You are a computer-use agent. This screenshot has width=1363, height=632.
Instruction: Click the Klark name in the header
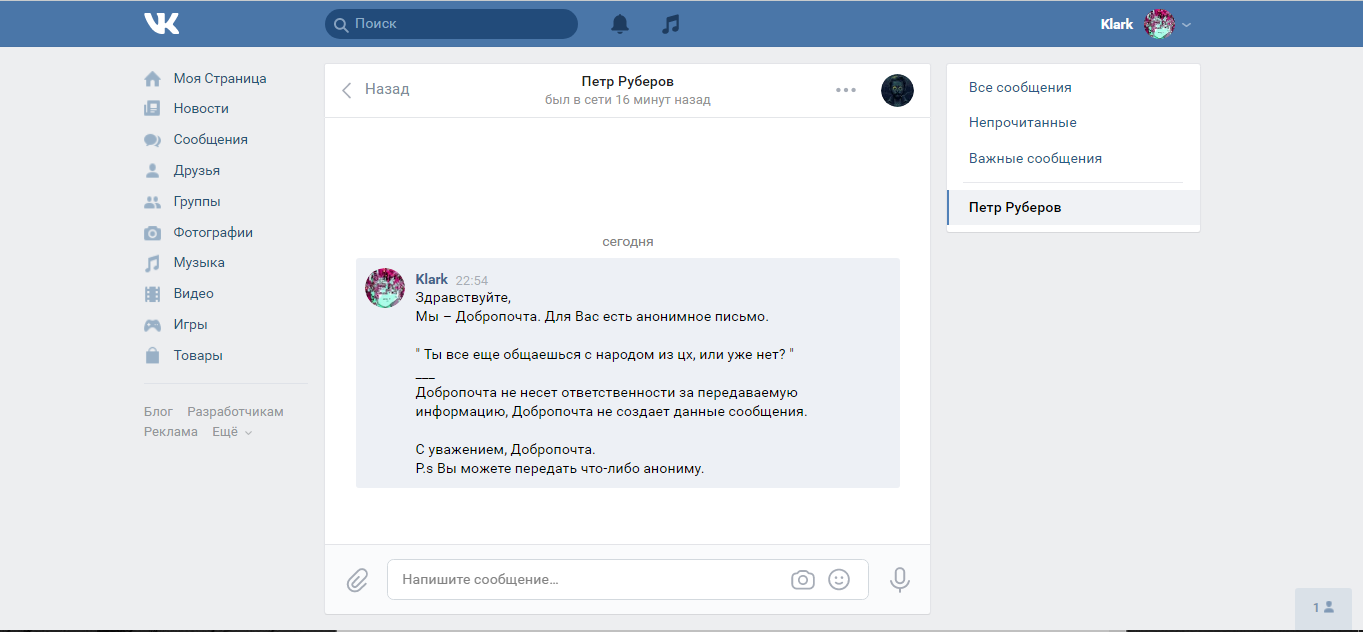[1117, 24]
